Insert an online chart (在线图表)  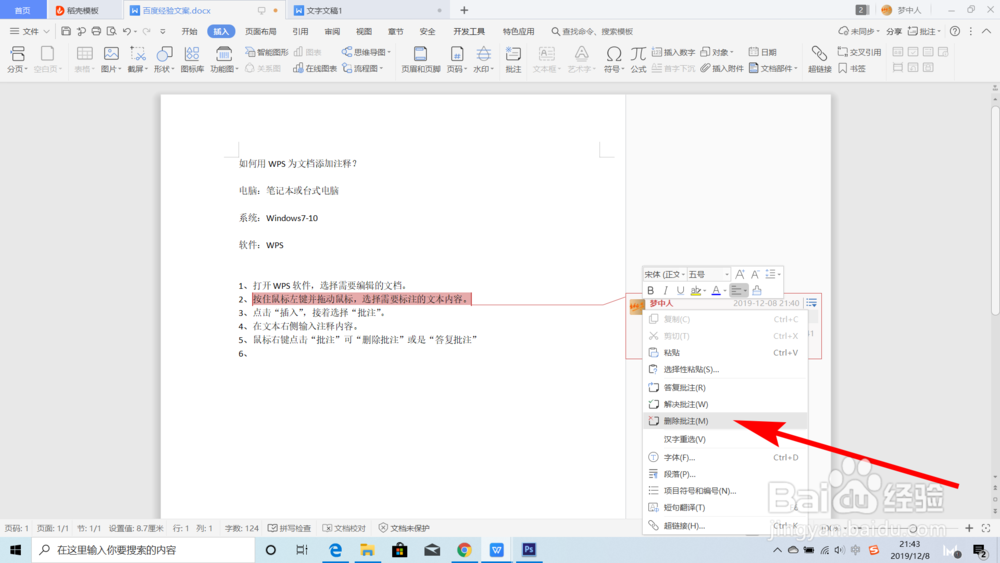(315, 68)
